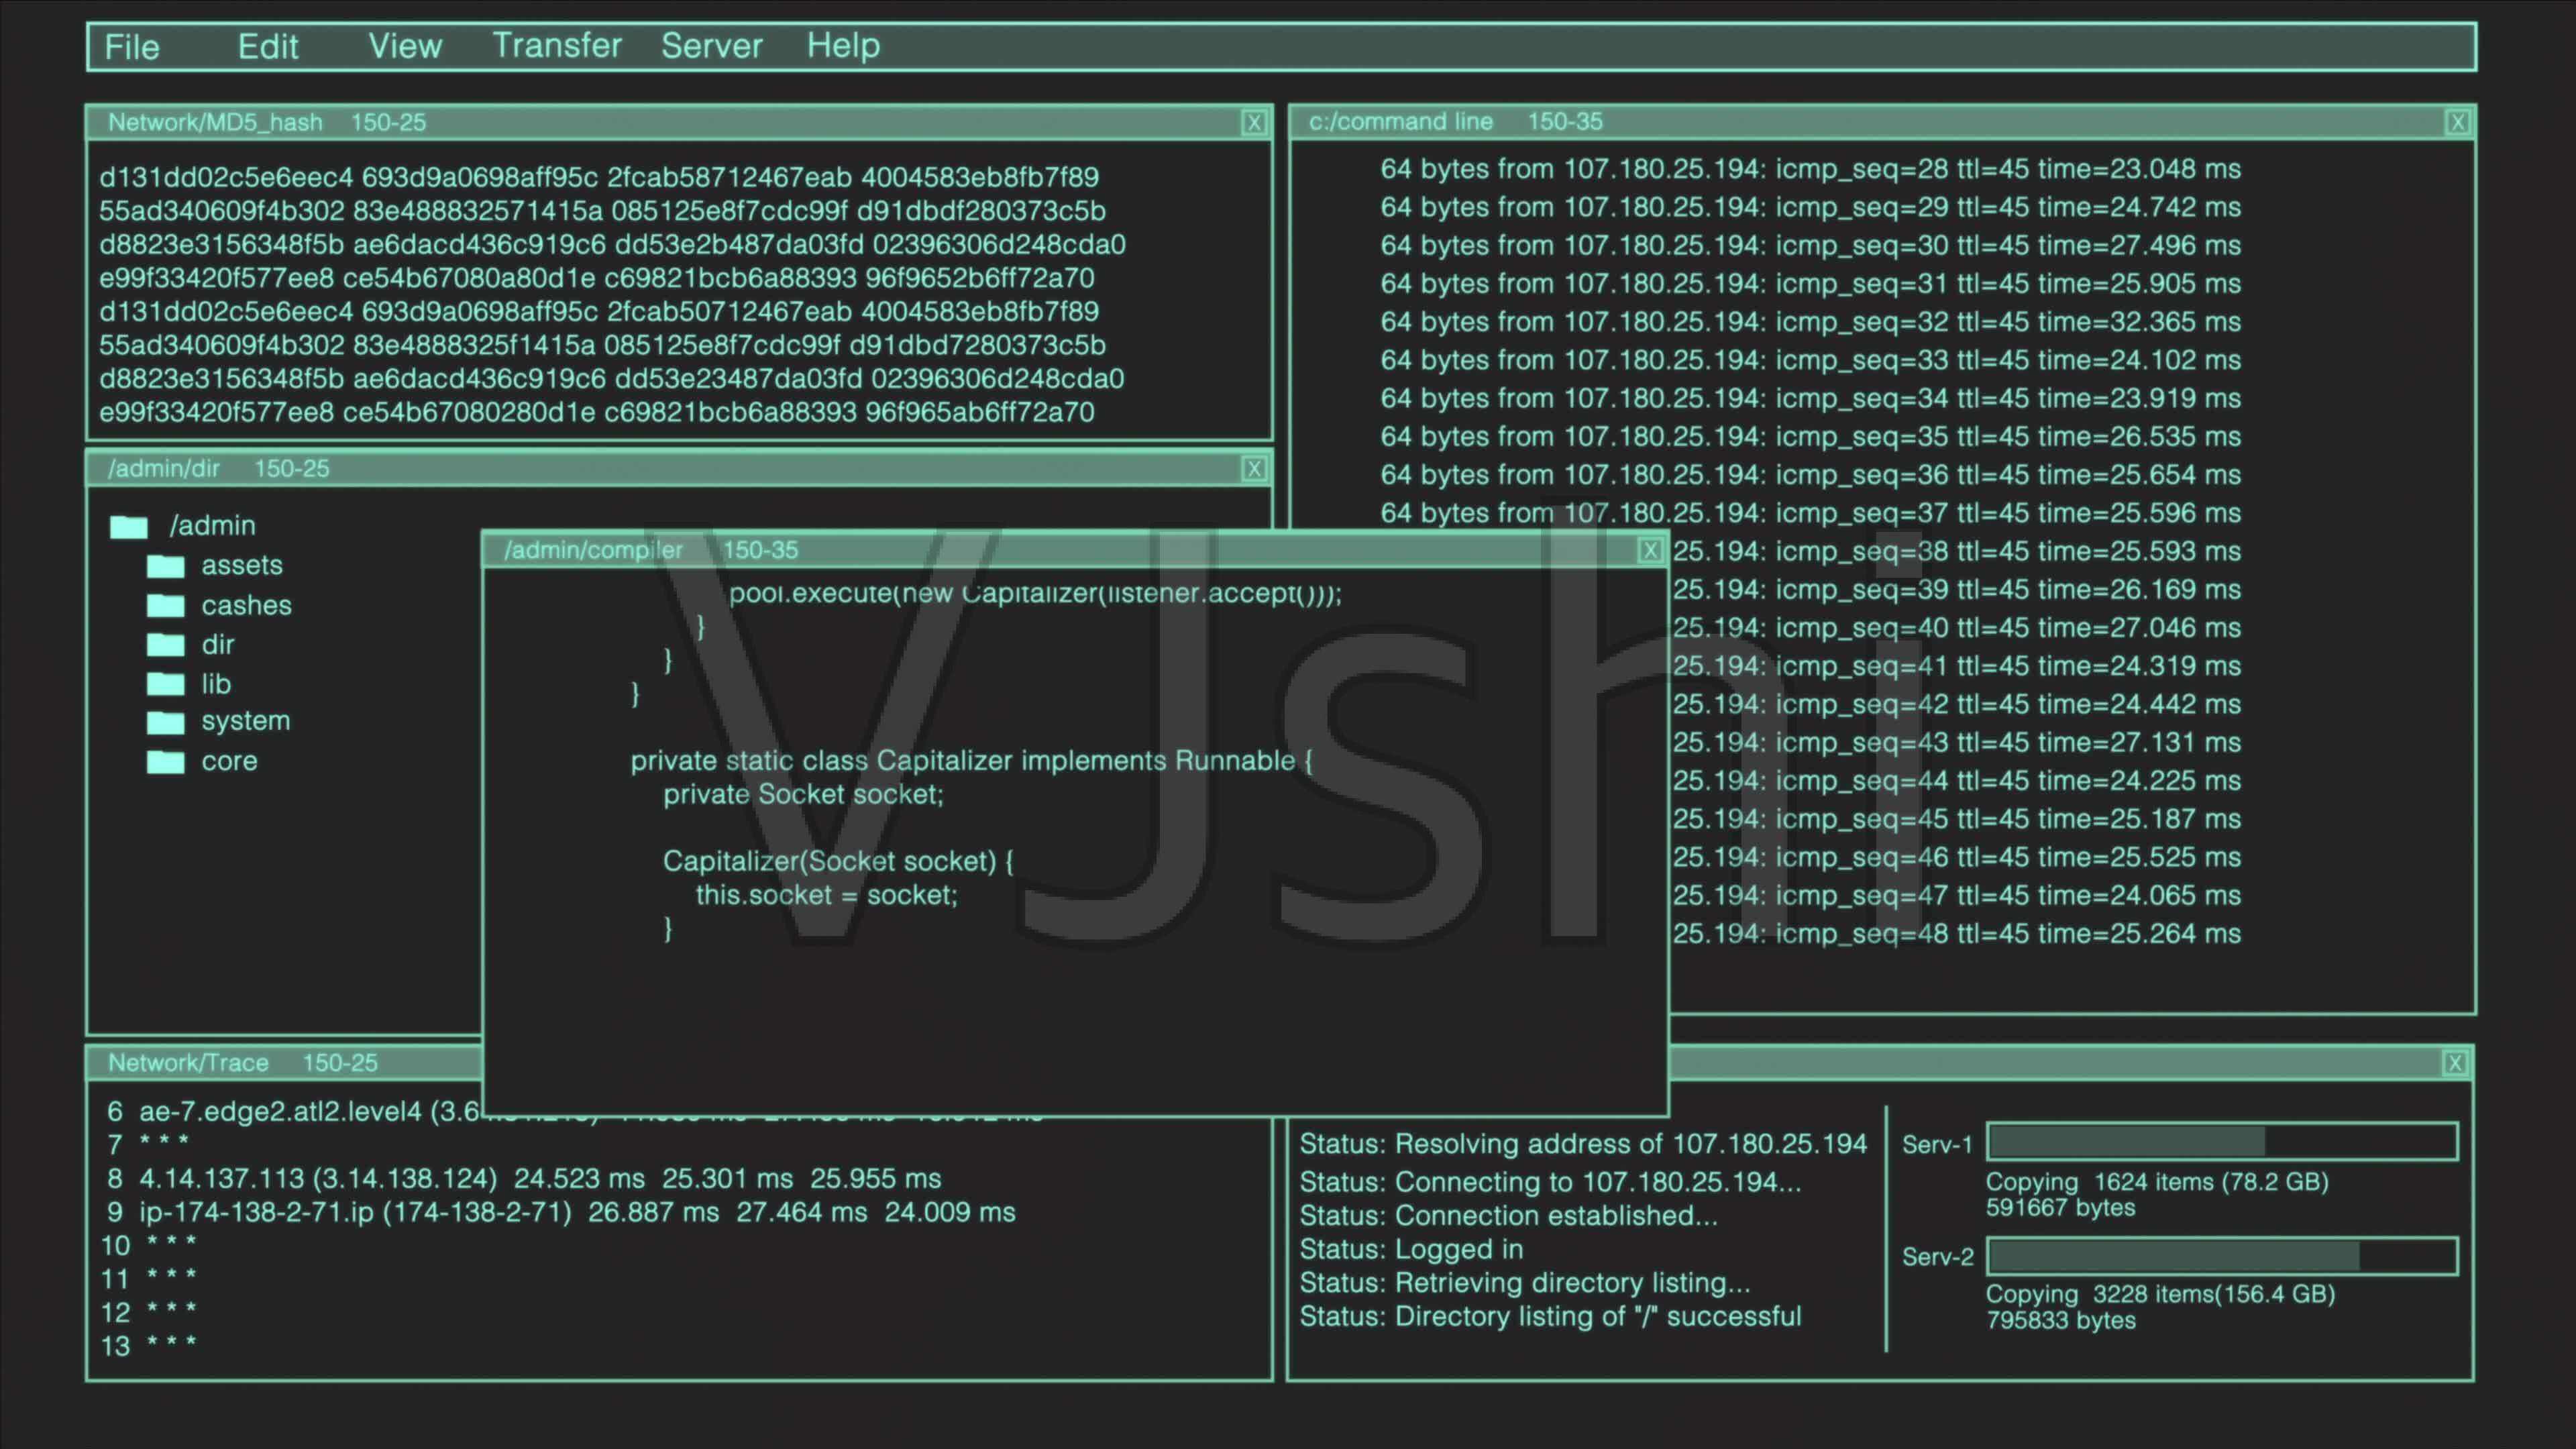Click the assets folder icon

pos(166,566)
